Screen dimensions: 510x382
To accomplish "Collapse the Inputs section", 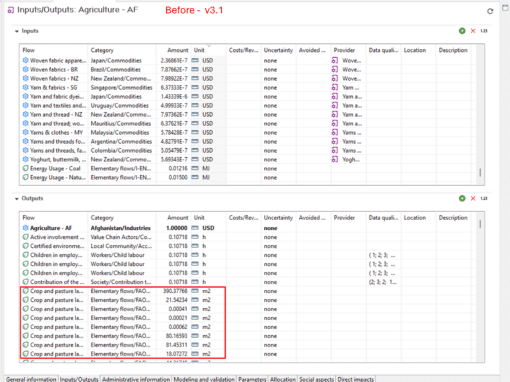I will 17,31.
